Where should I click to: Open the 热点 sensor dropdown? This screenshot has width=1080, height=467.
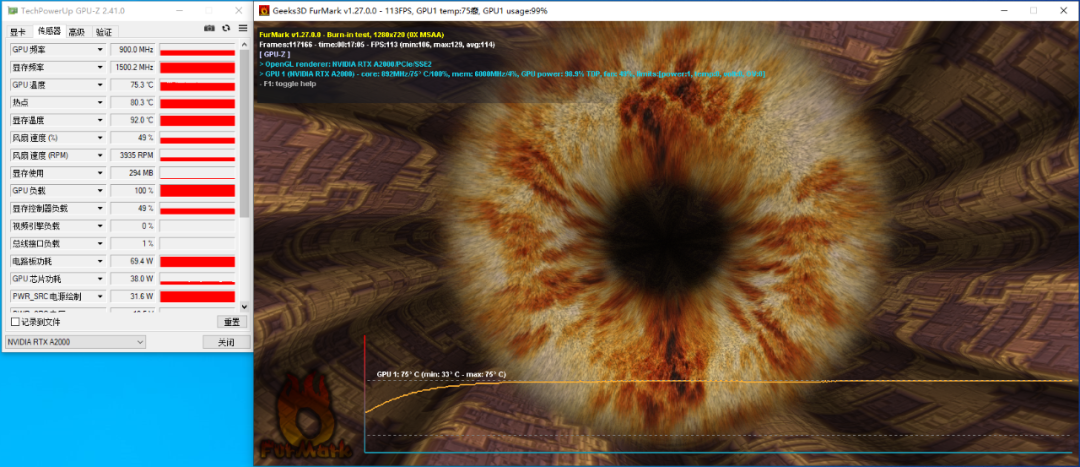pos(100,103)
